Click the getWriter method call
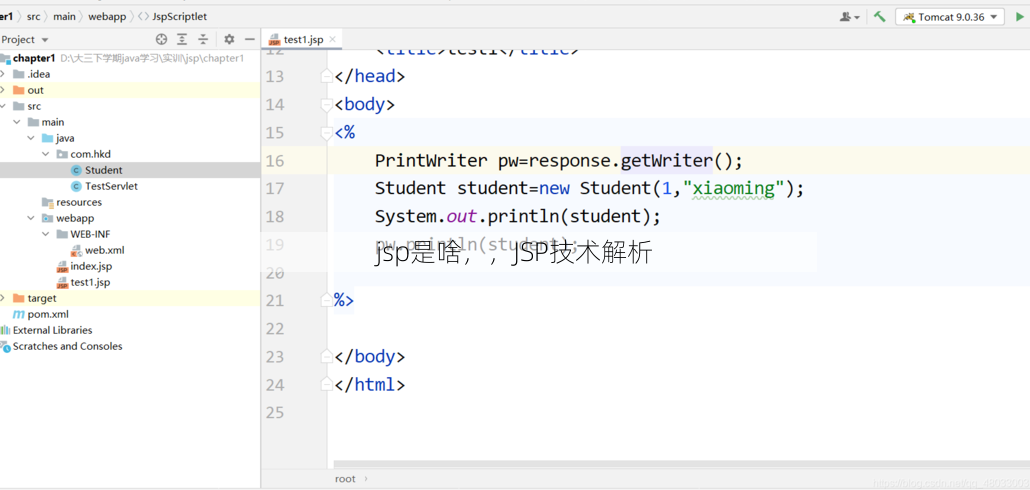The width and height of the screenshot is (1030, 490). (667, 160)
